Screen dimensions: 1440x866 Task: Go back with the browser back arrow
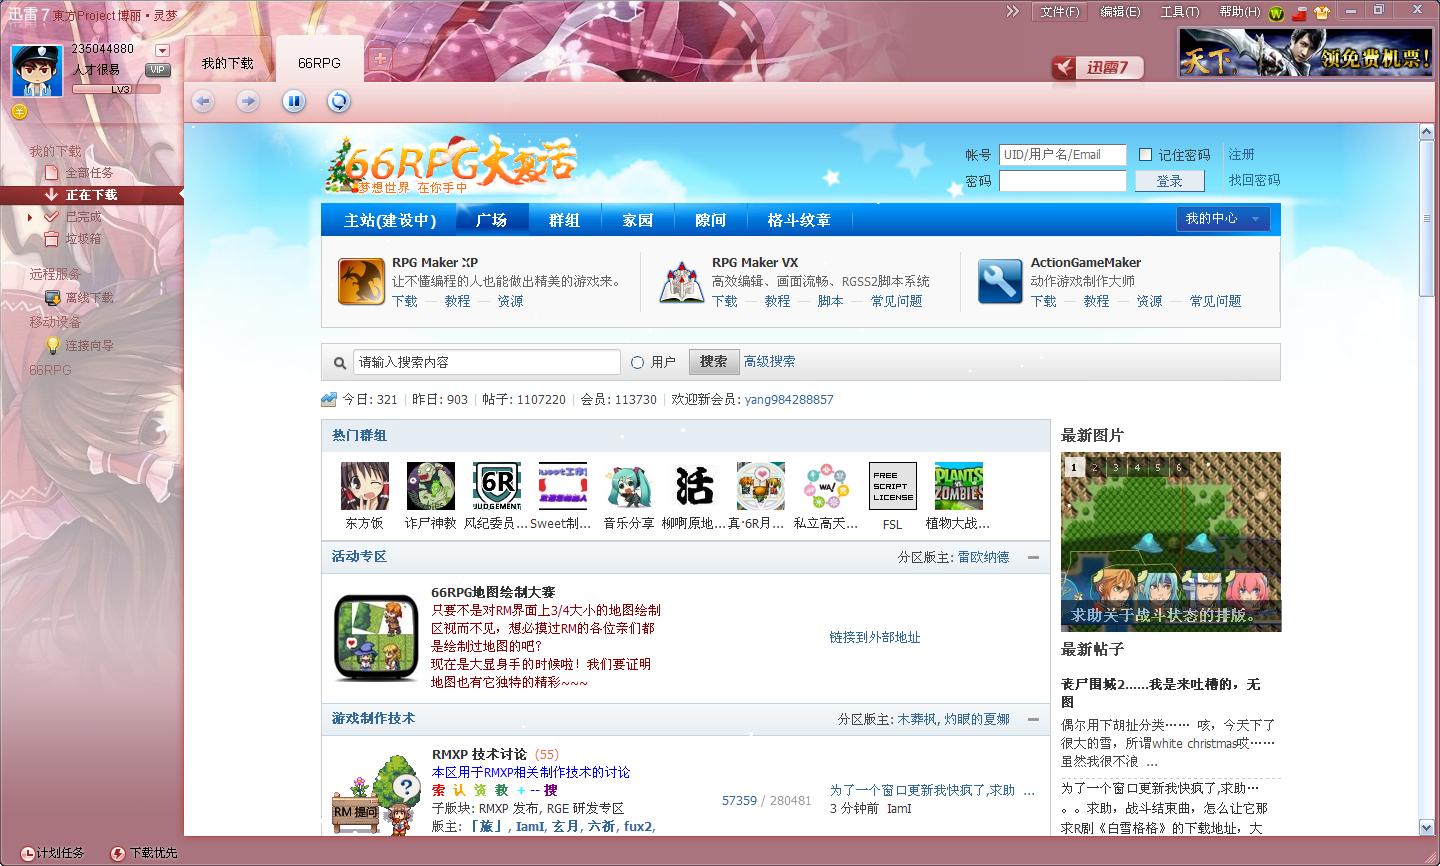[203, 101]
